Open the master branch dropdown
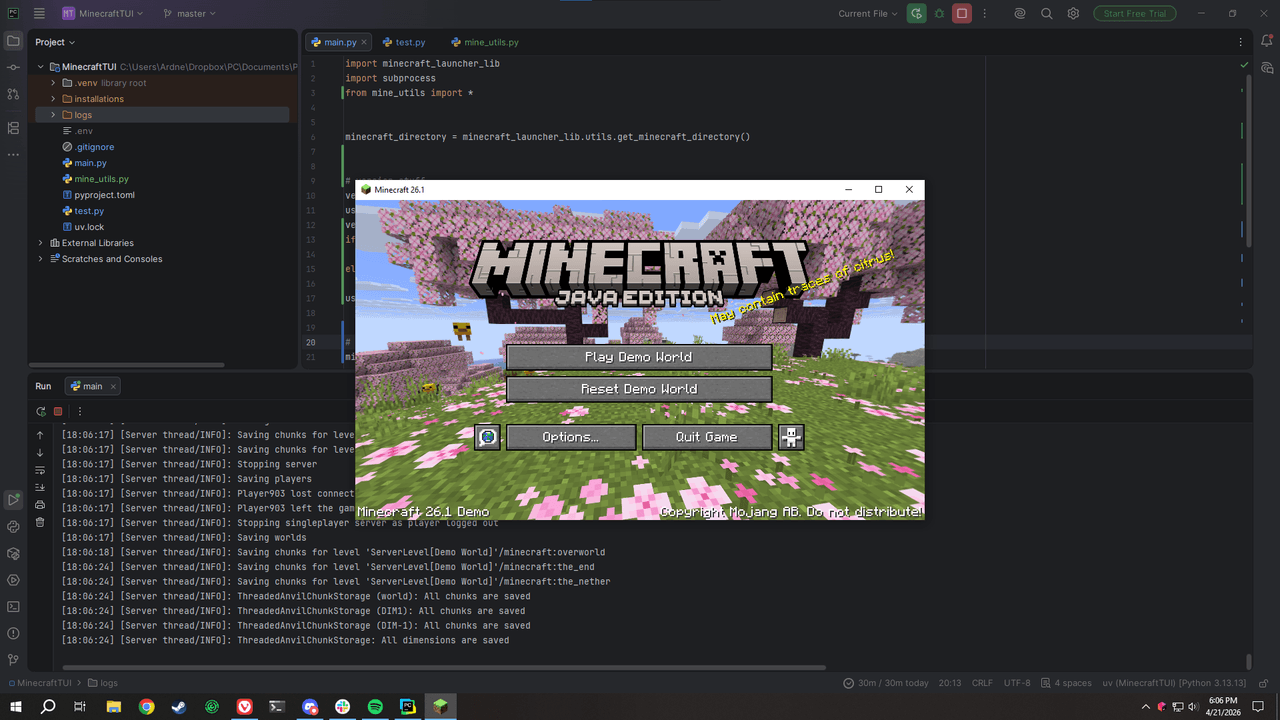1280x720 pixels. pos(190,14)
